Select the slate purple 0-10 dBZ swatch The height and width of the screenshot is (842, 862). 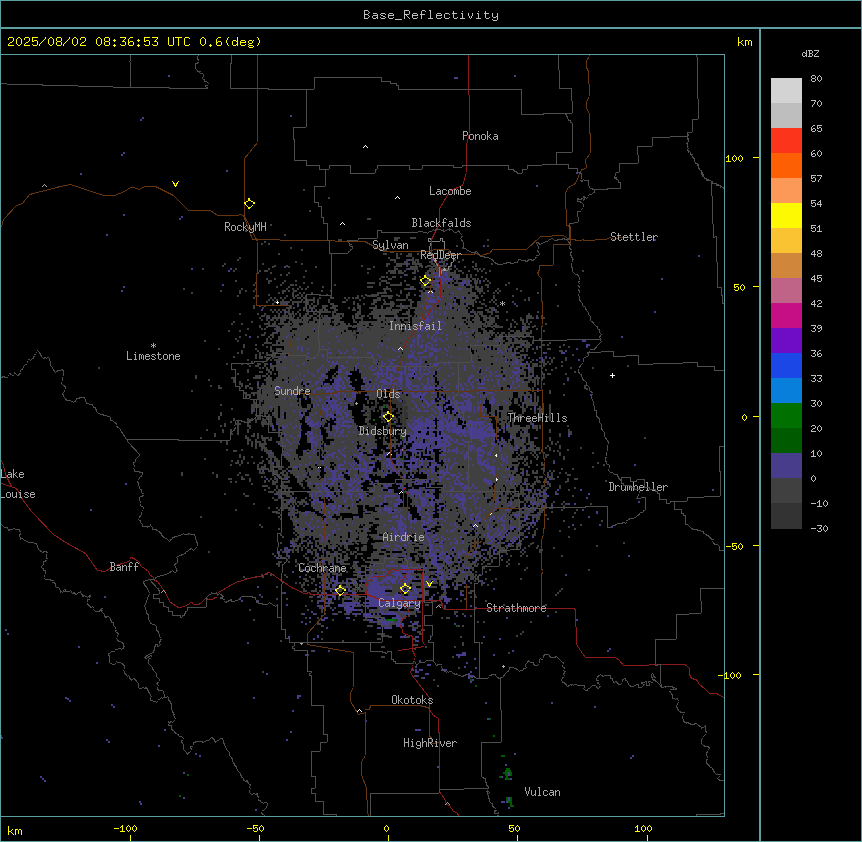pyautogui.click(x=786, y=466)
